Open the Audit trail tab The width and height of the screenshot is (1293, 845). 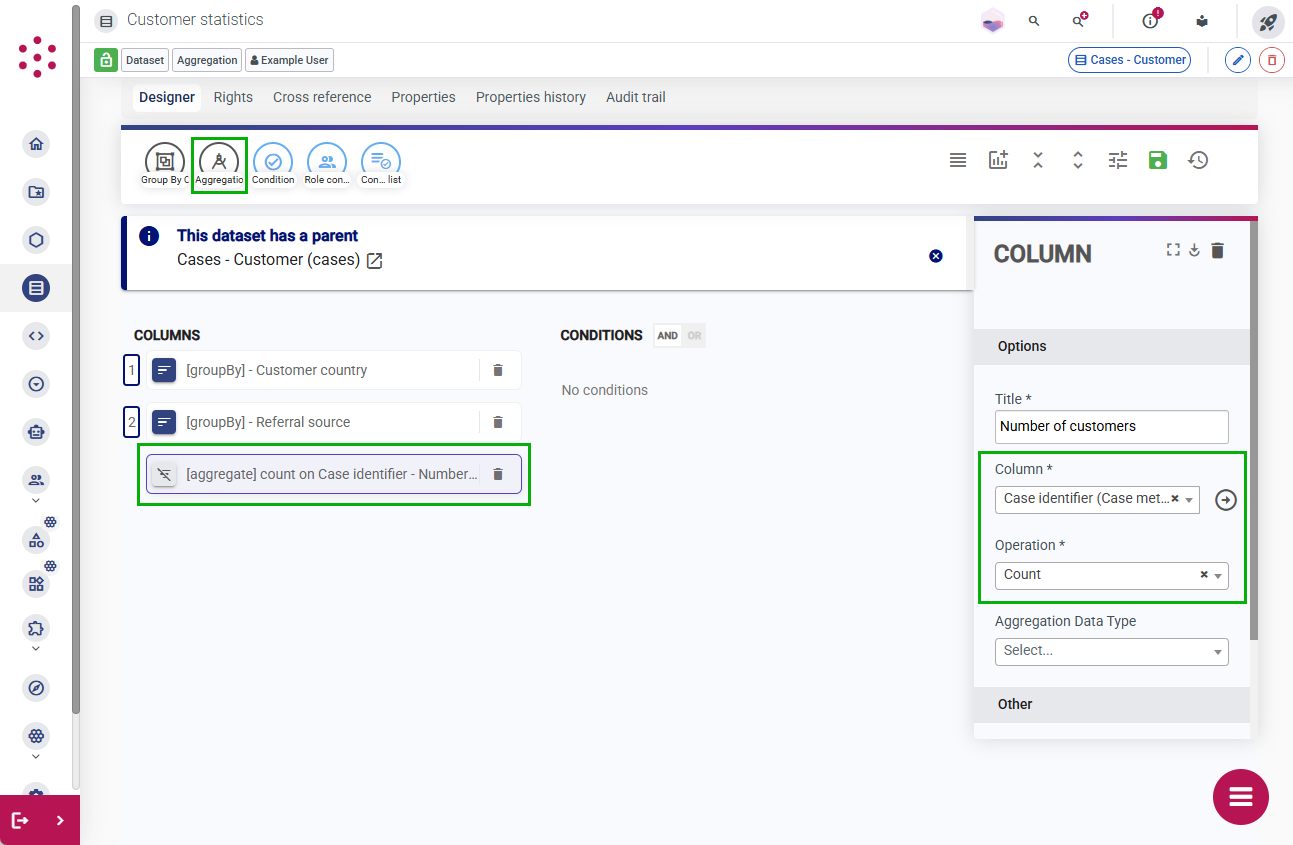pyautogui.click(x=636, y=97)
